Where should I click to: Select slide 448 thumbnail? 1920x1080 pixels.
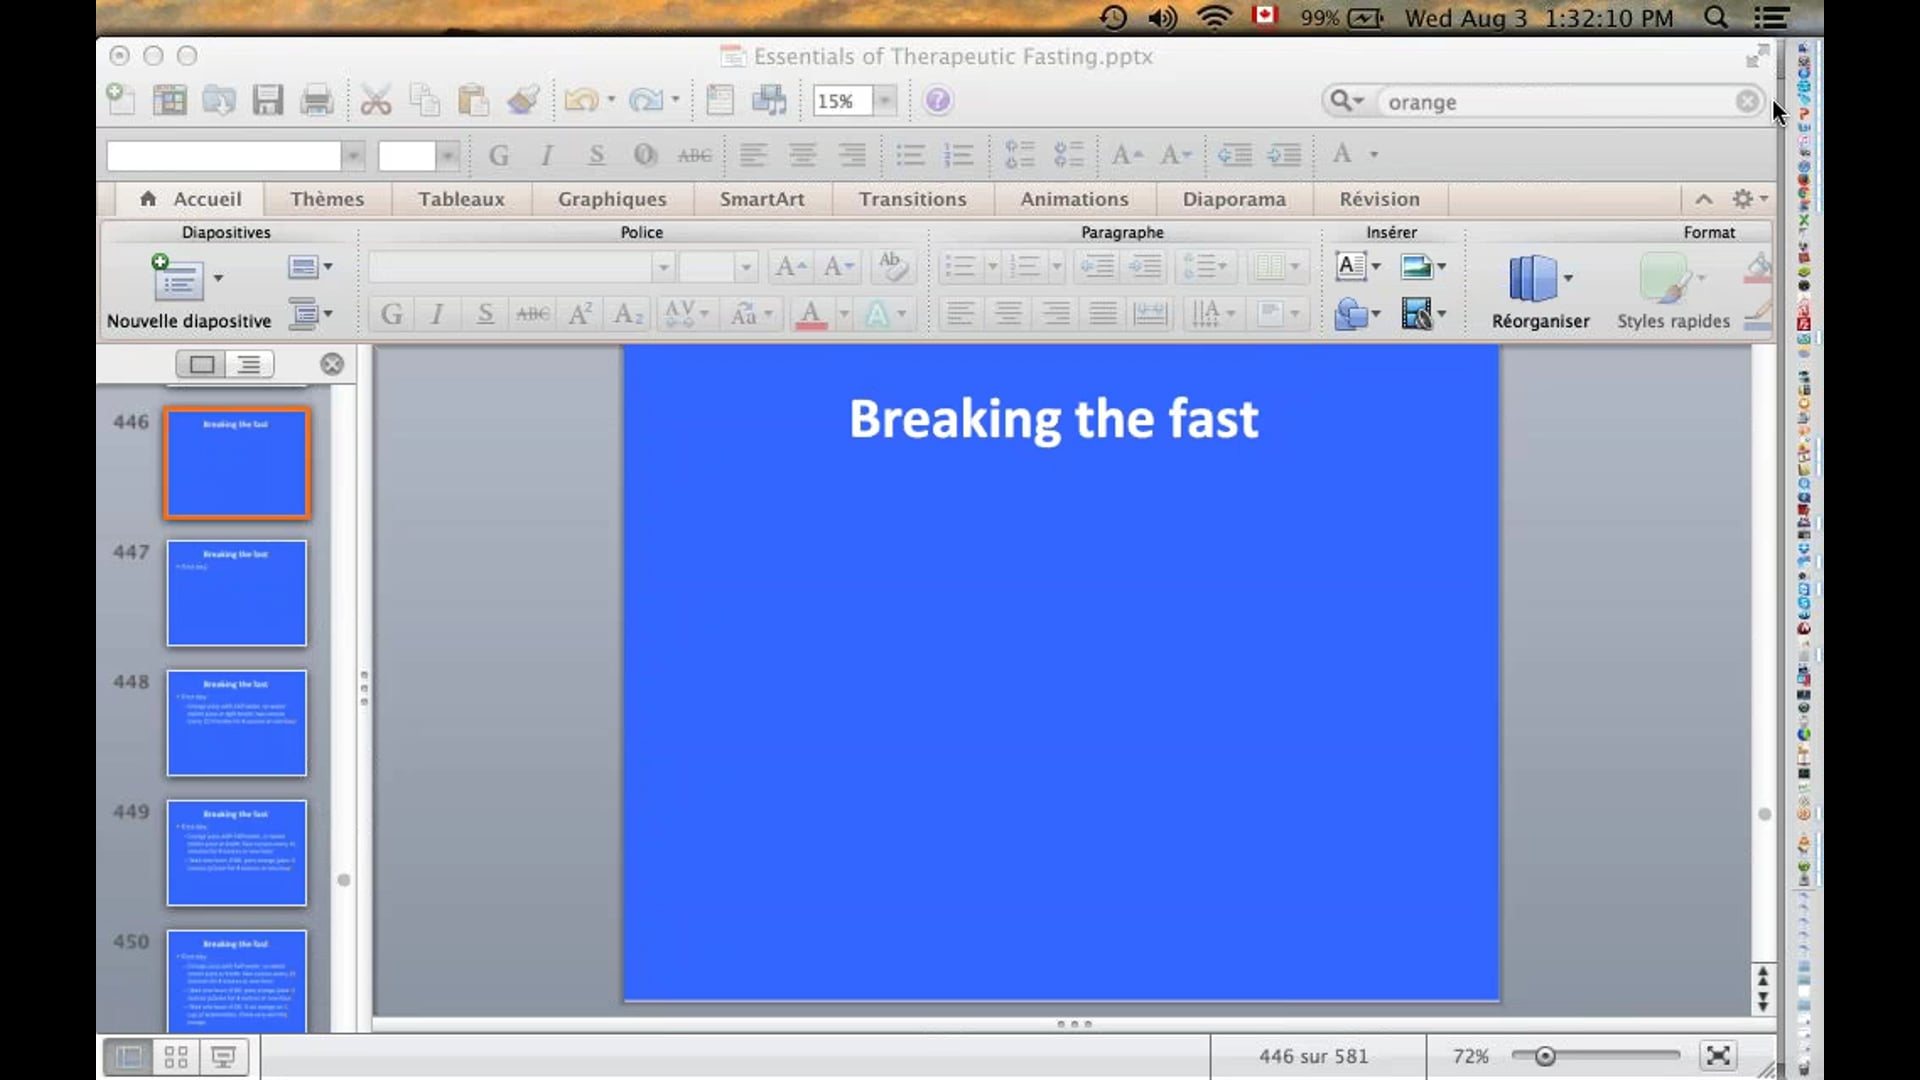(237, 723)
